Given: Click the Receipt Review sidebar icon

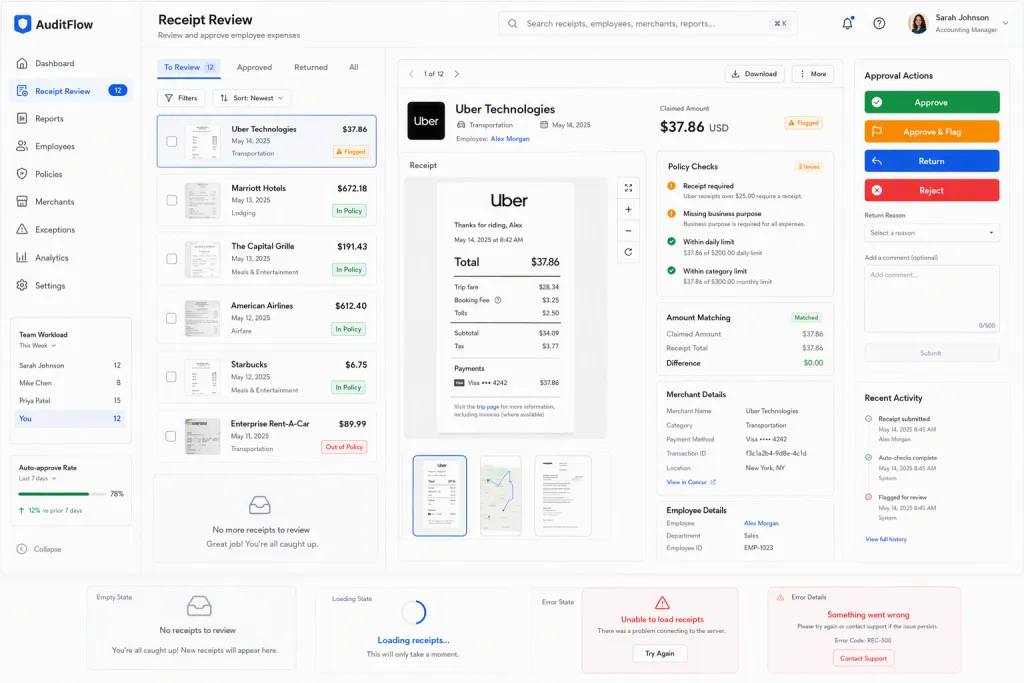Looking at the screenshot, I should click(22, 91).
